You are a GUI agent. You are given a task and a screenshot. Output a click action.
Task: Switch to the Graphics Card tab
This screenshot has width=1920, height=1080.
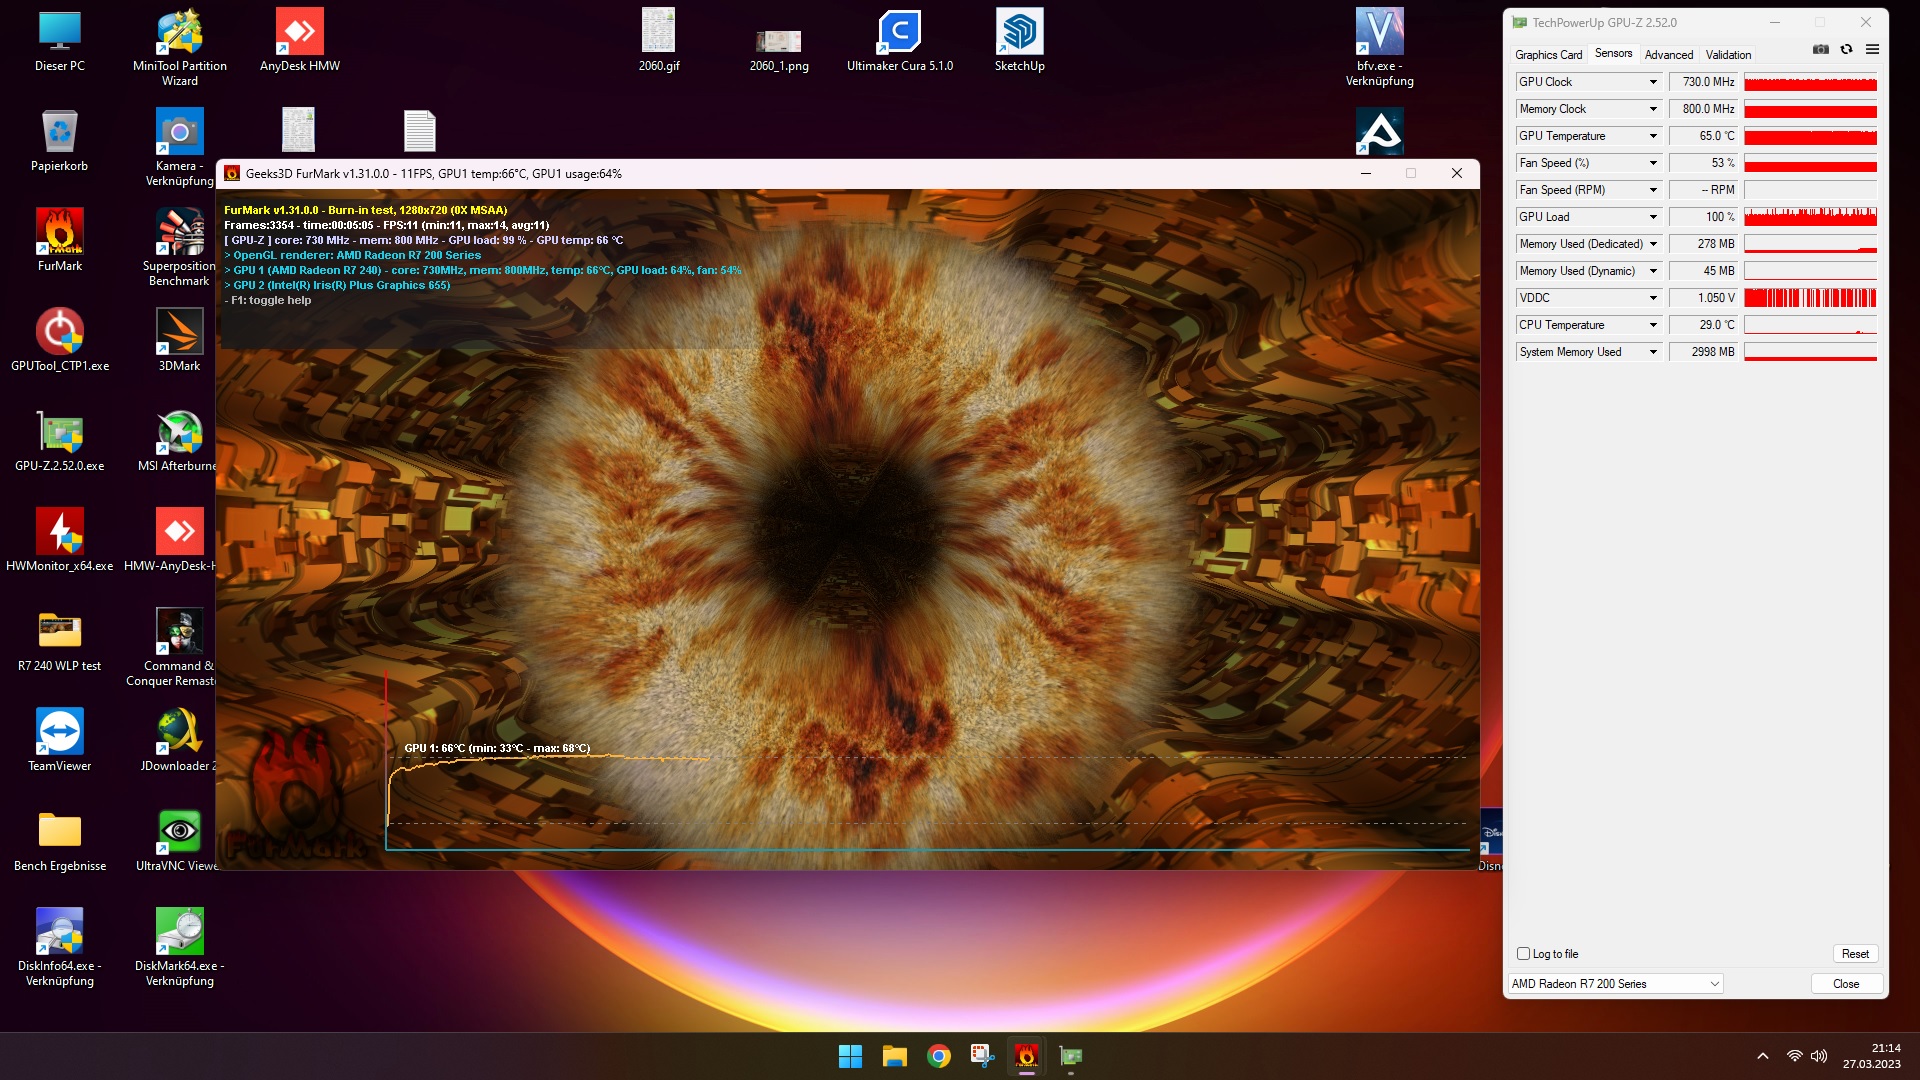[x=1548, y=55]
